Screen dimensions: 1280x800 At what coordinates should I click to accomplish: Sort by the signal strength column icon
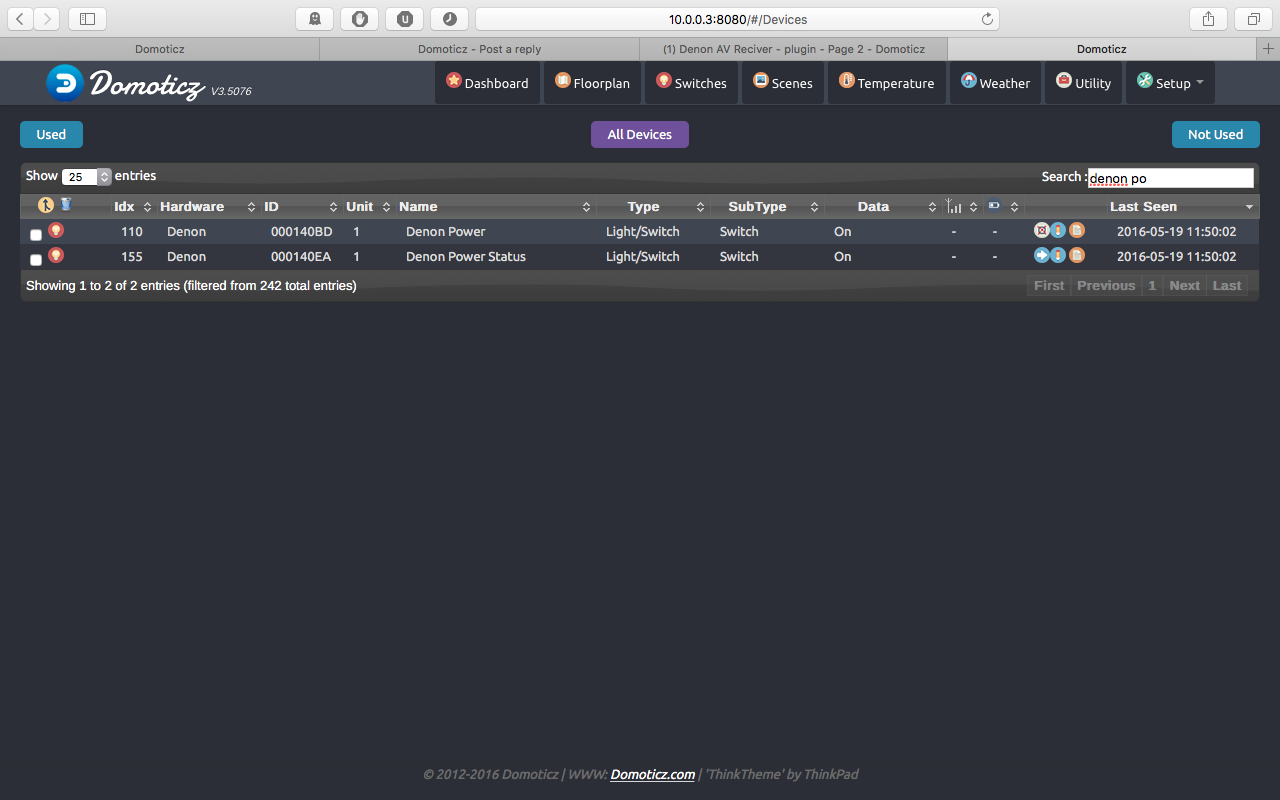954,206
